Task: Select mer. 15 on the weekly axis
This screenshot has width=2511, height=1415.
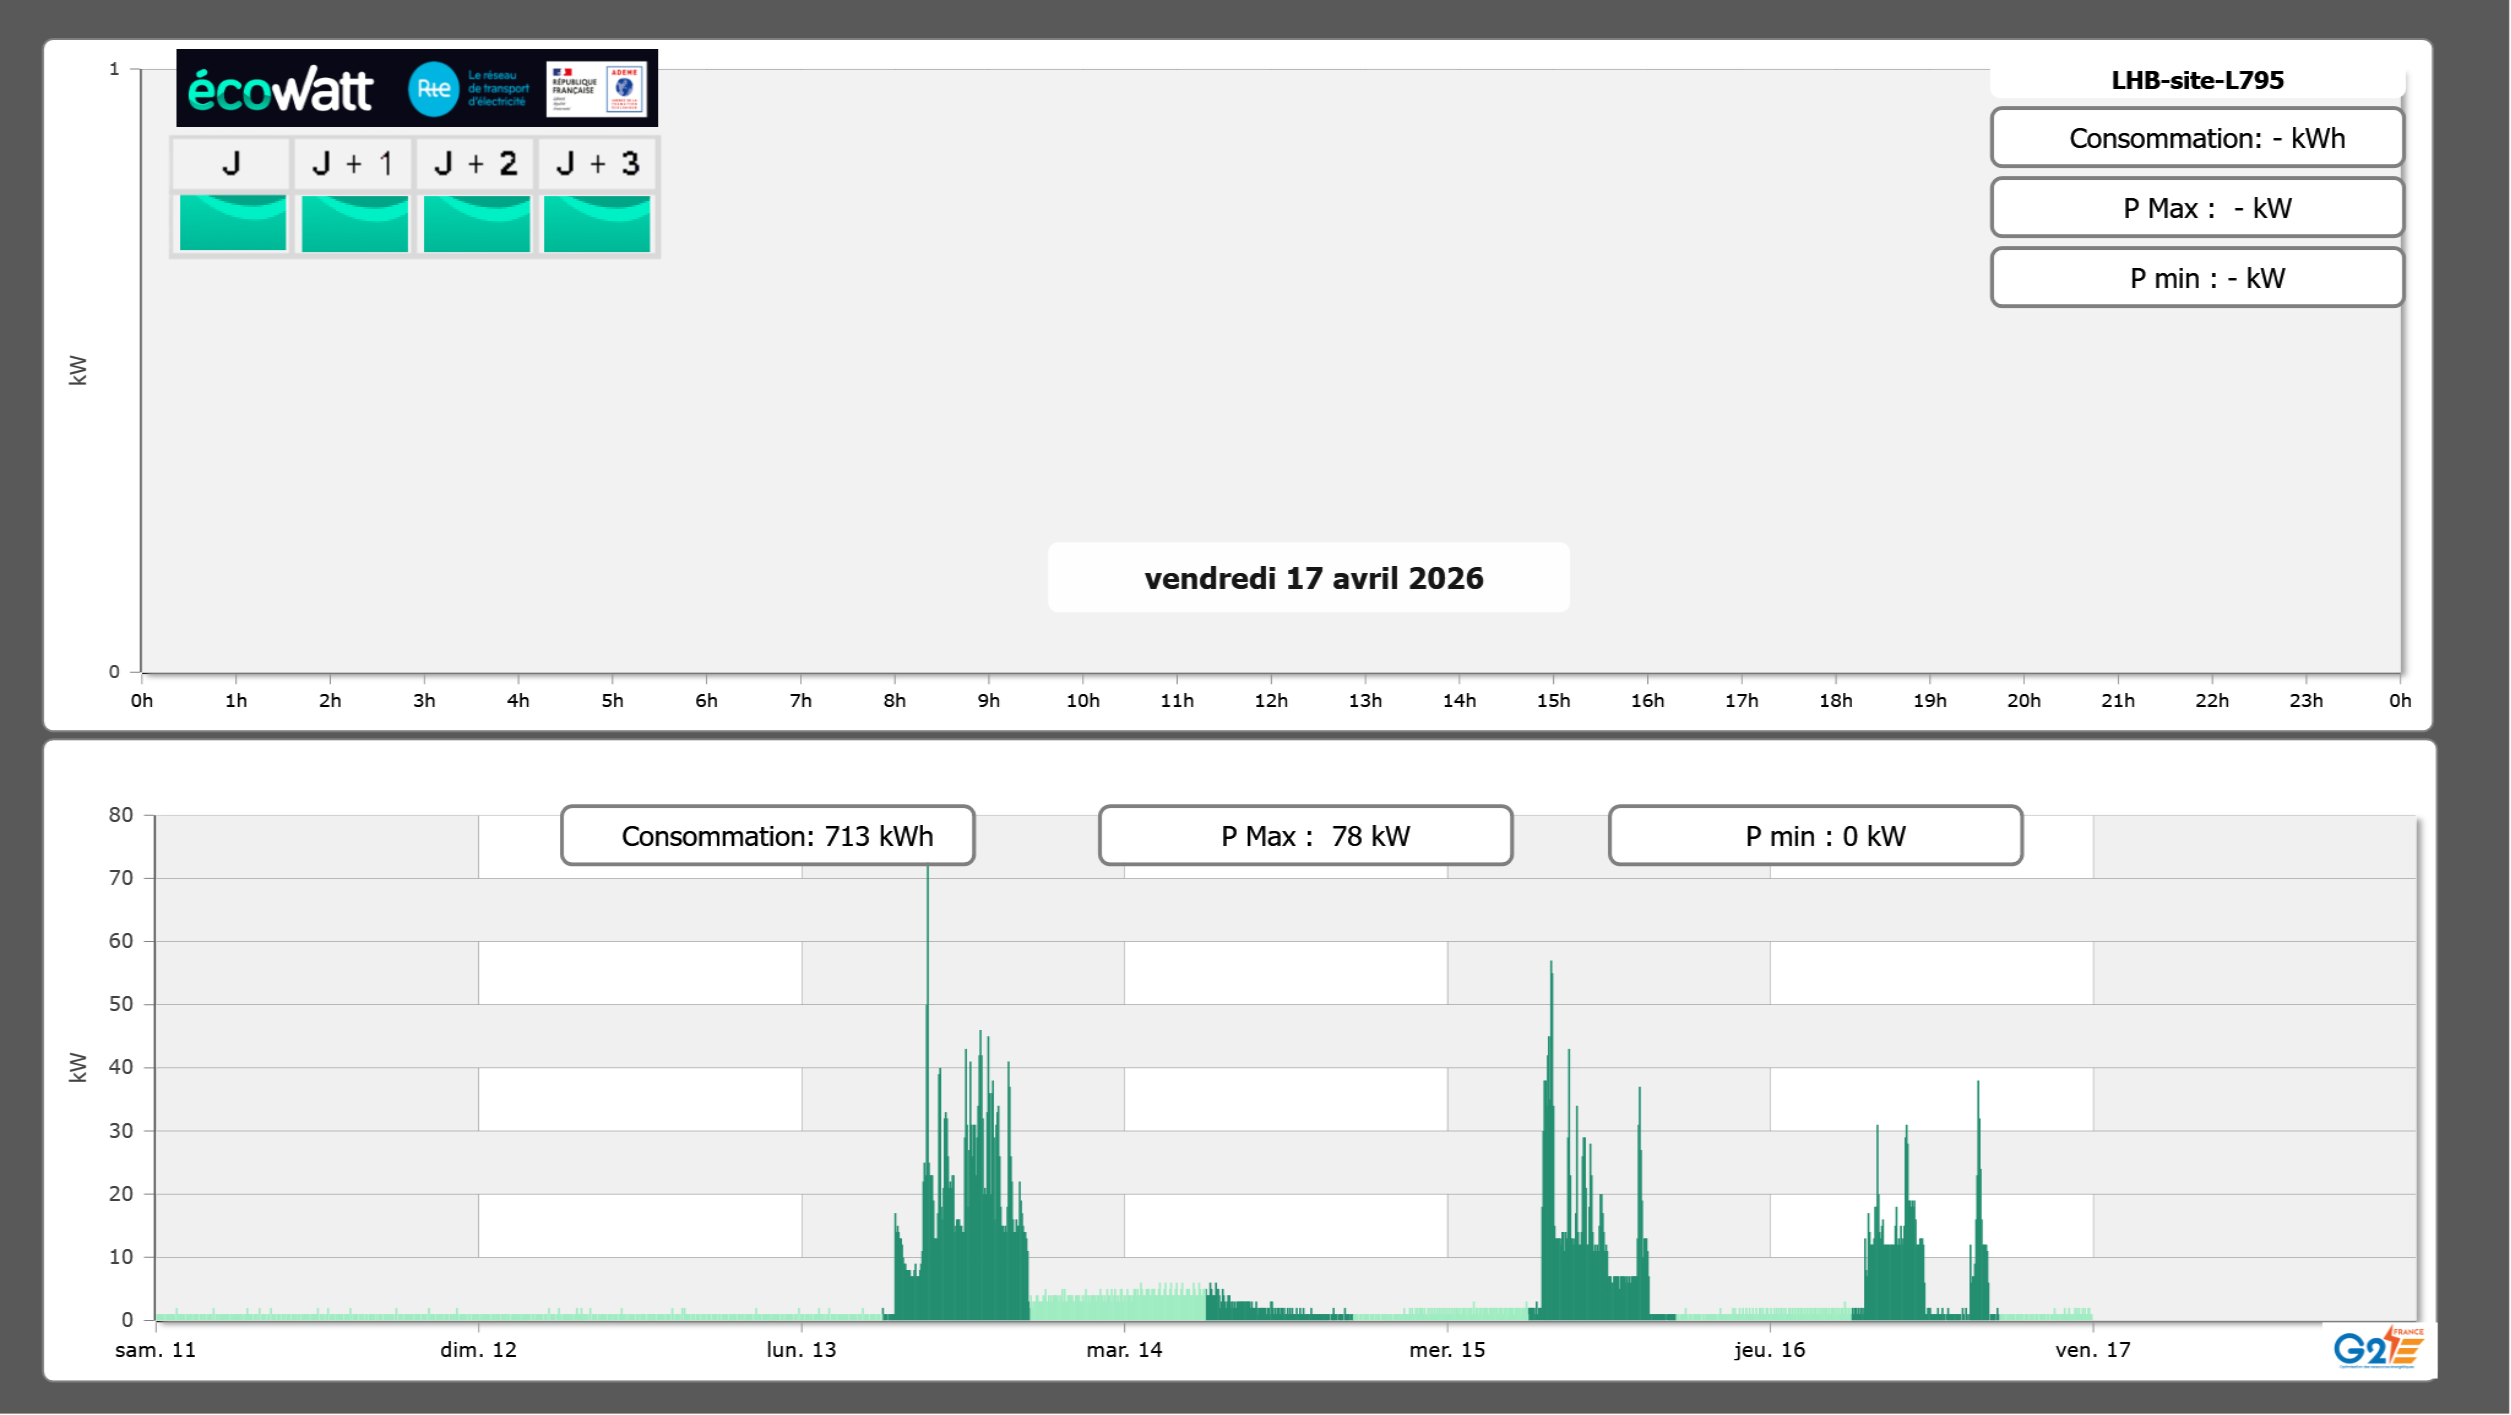Action: pos(1446,1350)
